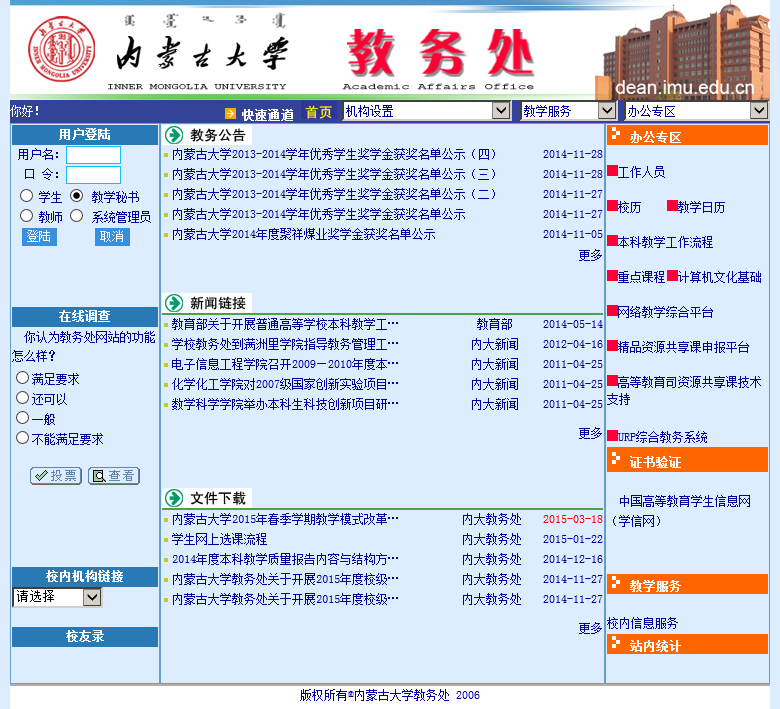The image size is (780, 709).
Task: Go to the 首页 home tab
Action: tap(318, 112)
